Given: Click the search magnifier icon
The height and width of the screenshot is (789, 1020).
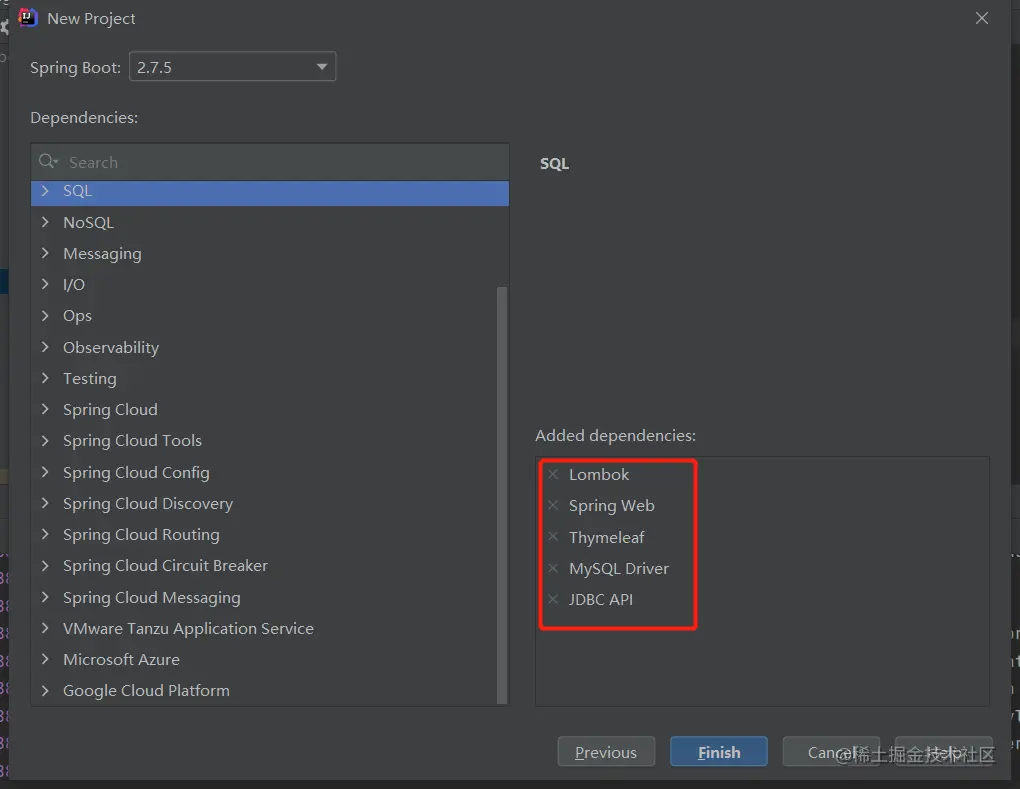Looking at the screenshot, I should click(x=48, y=161).
